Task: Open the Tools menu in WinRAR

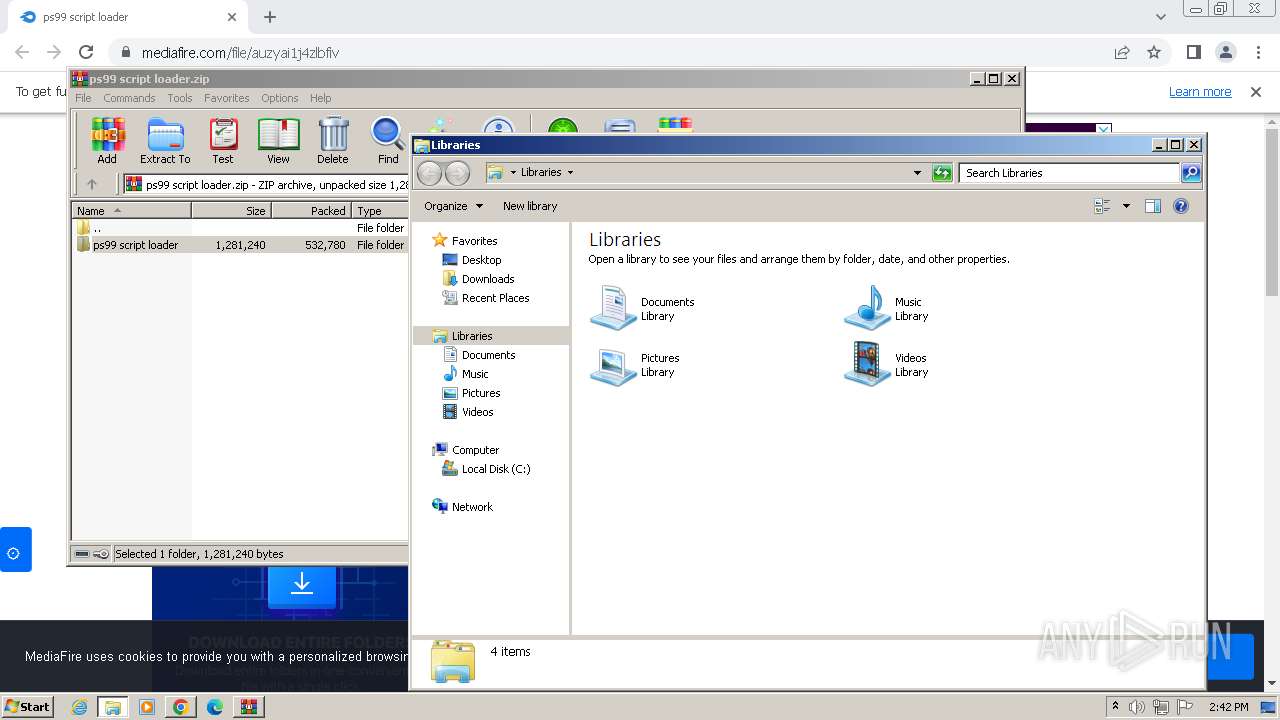Action: pos(180,98)
